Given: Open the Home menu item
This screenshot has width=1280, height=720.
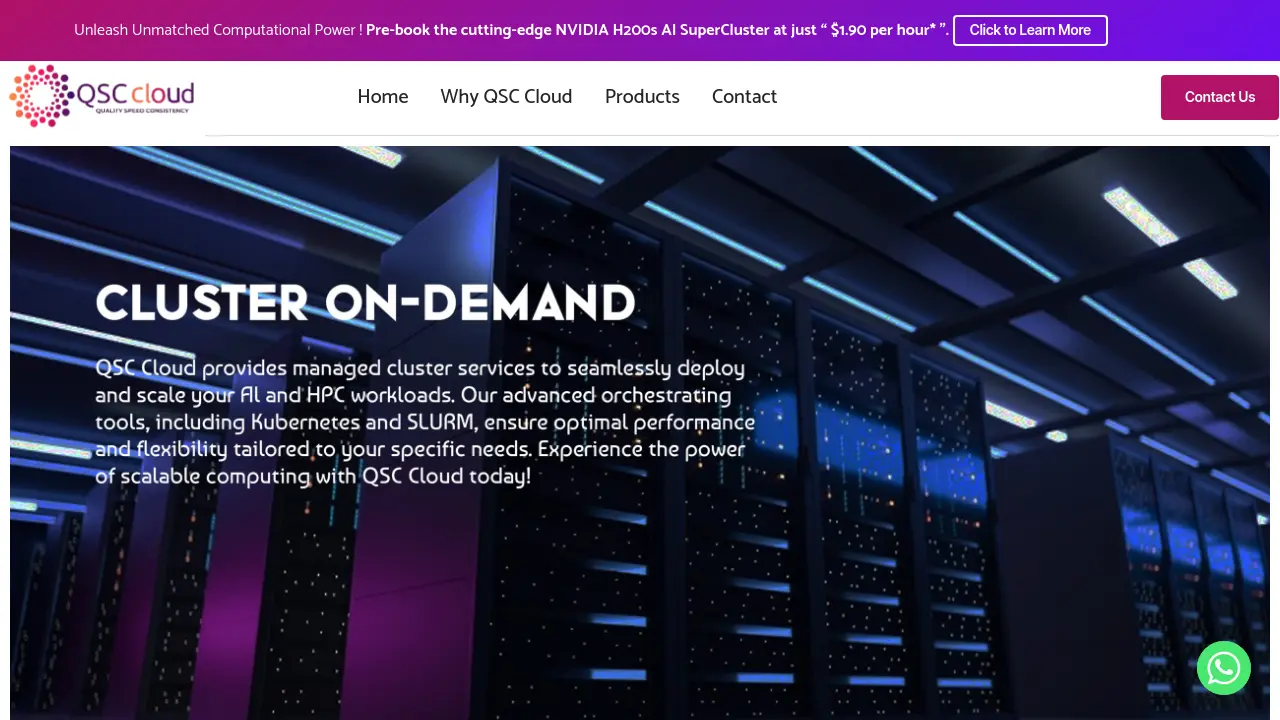Looking at the screenshot, I should point(383,97).
